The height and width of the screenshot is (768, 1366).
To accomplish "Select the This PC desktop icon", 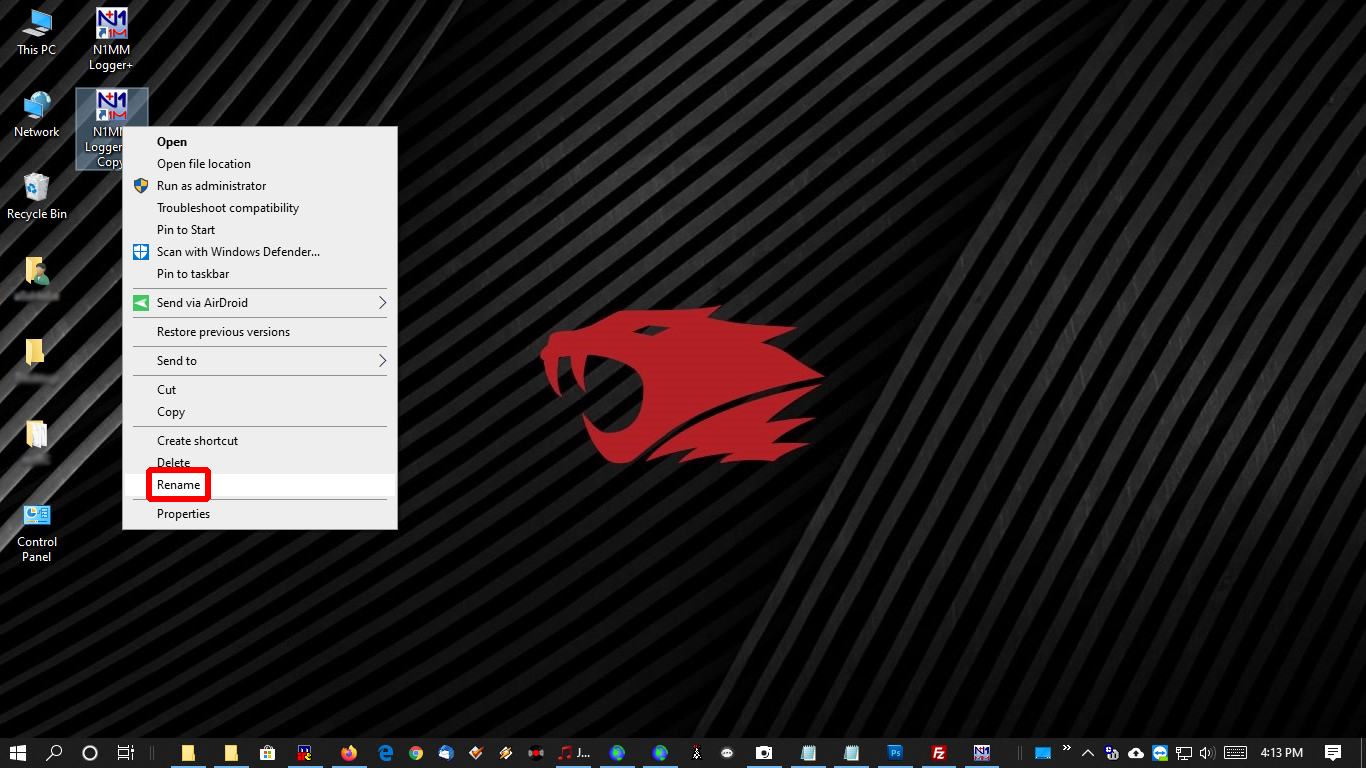I will (37, 32).
